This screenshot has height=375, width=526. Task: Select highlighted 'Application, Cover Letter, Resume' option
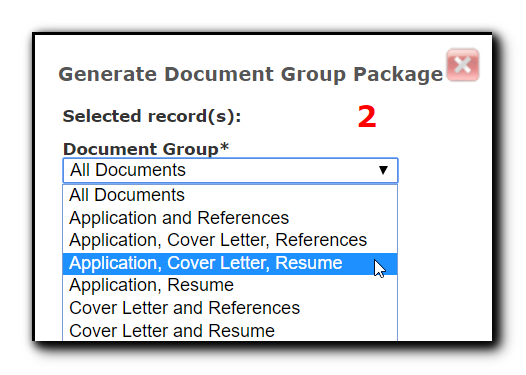click(x=230, y=263)
